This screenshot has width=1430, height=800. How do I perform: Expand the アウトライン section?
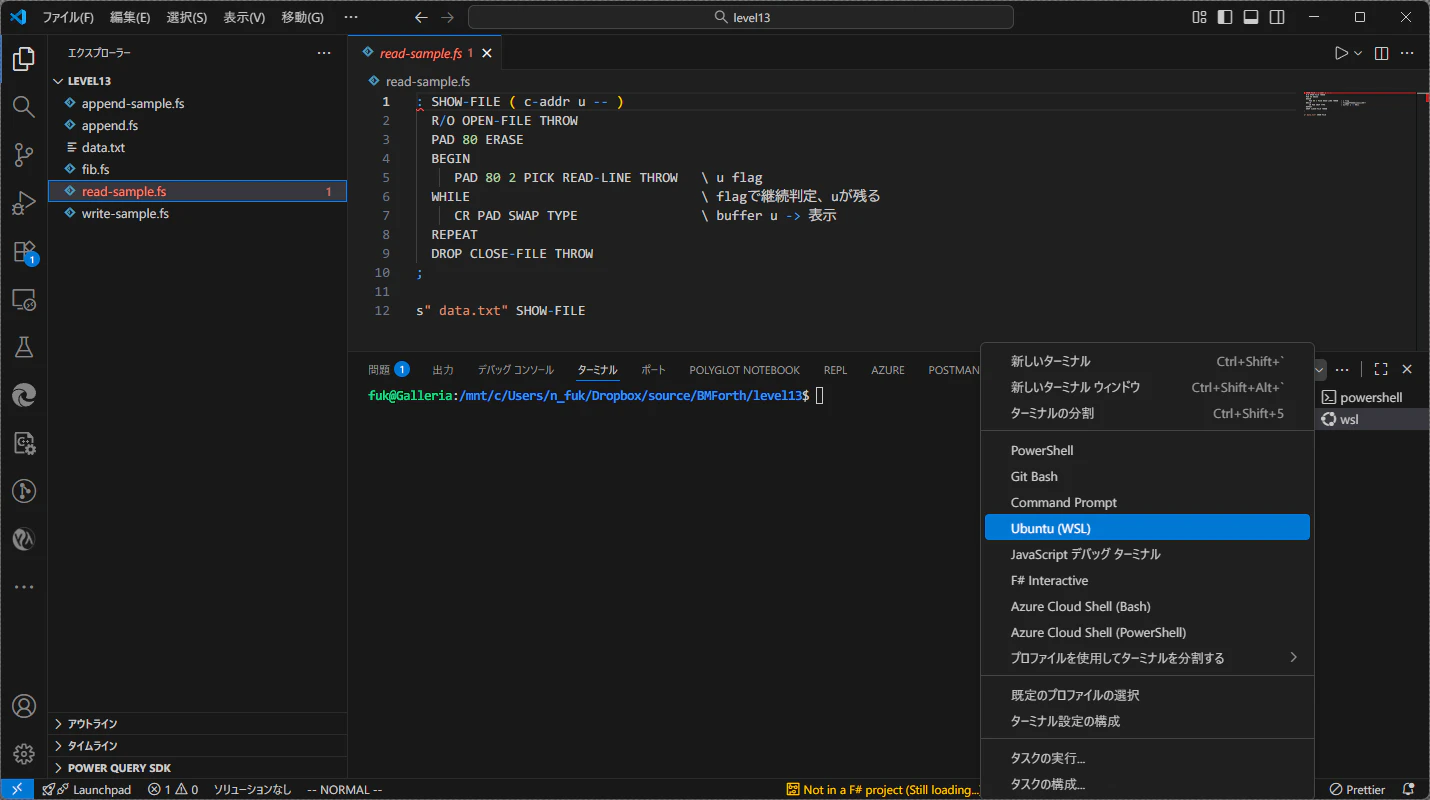(92, 724)
